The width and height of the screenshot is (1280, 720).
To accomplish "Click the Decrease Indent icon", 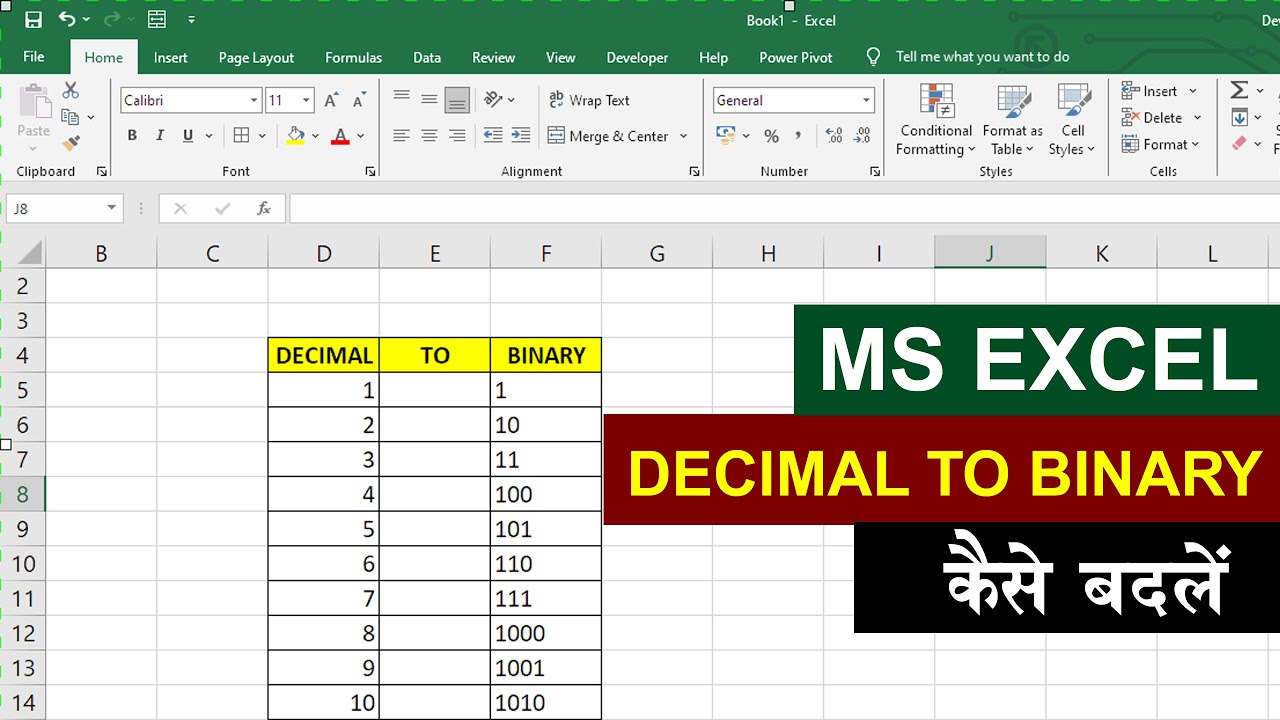I will coord(493,135).
